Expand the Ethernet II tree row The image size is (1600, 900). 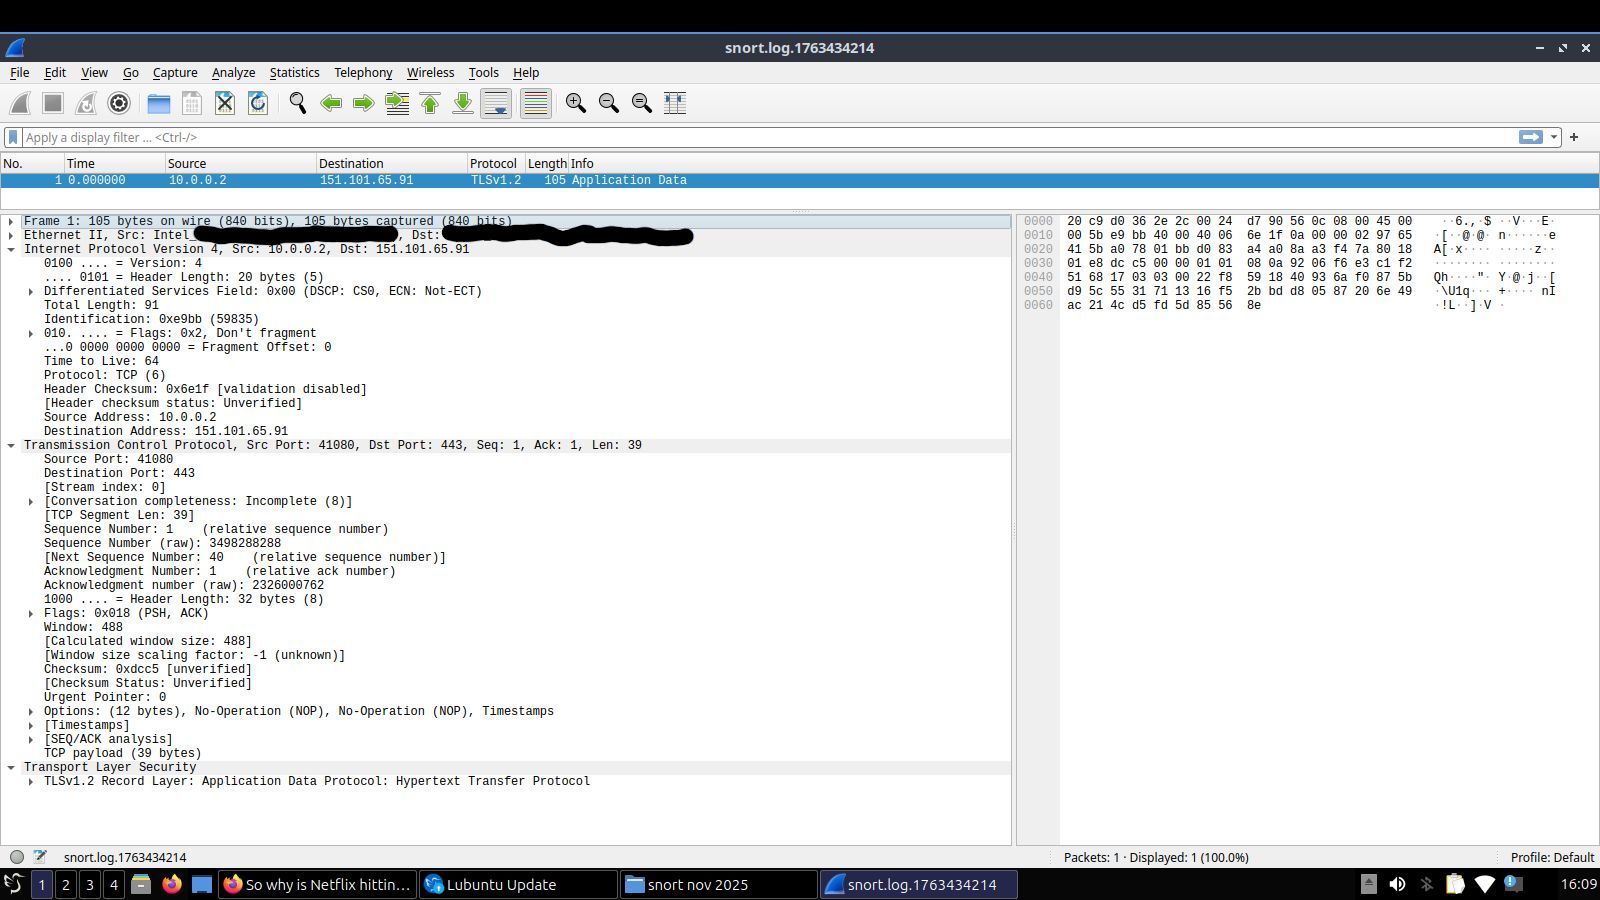click(x=11, y=236)
